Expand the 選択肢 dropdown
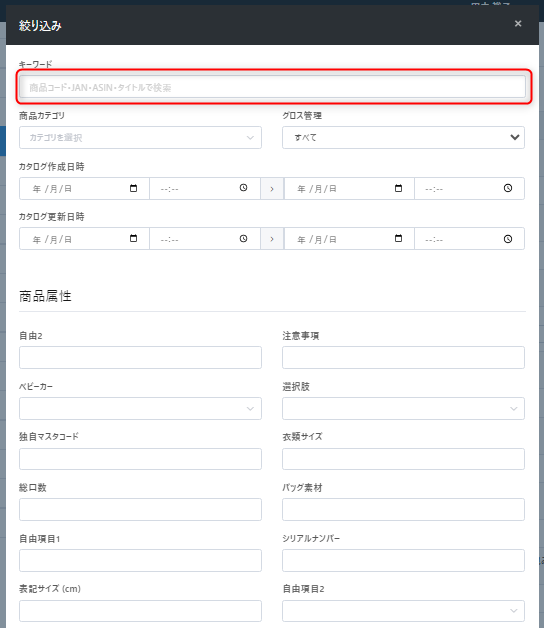 tap(403, 409)
